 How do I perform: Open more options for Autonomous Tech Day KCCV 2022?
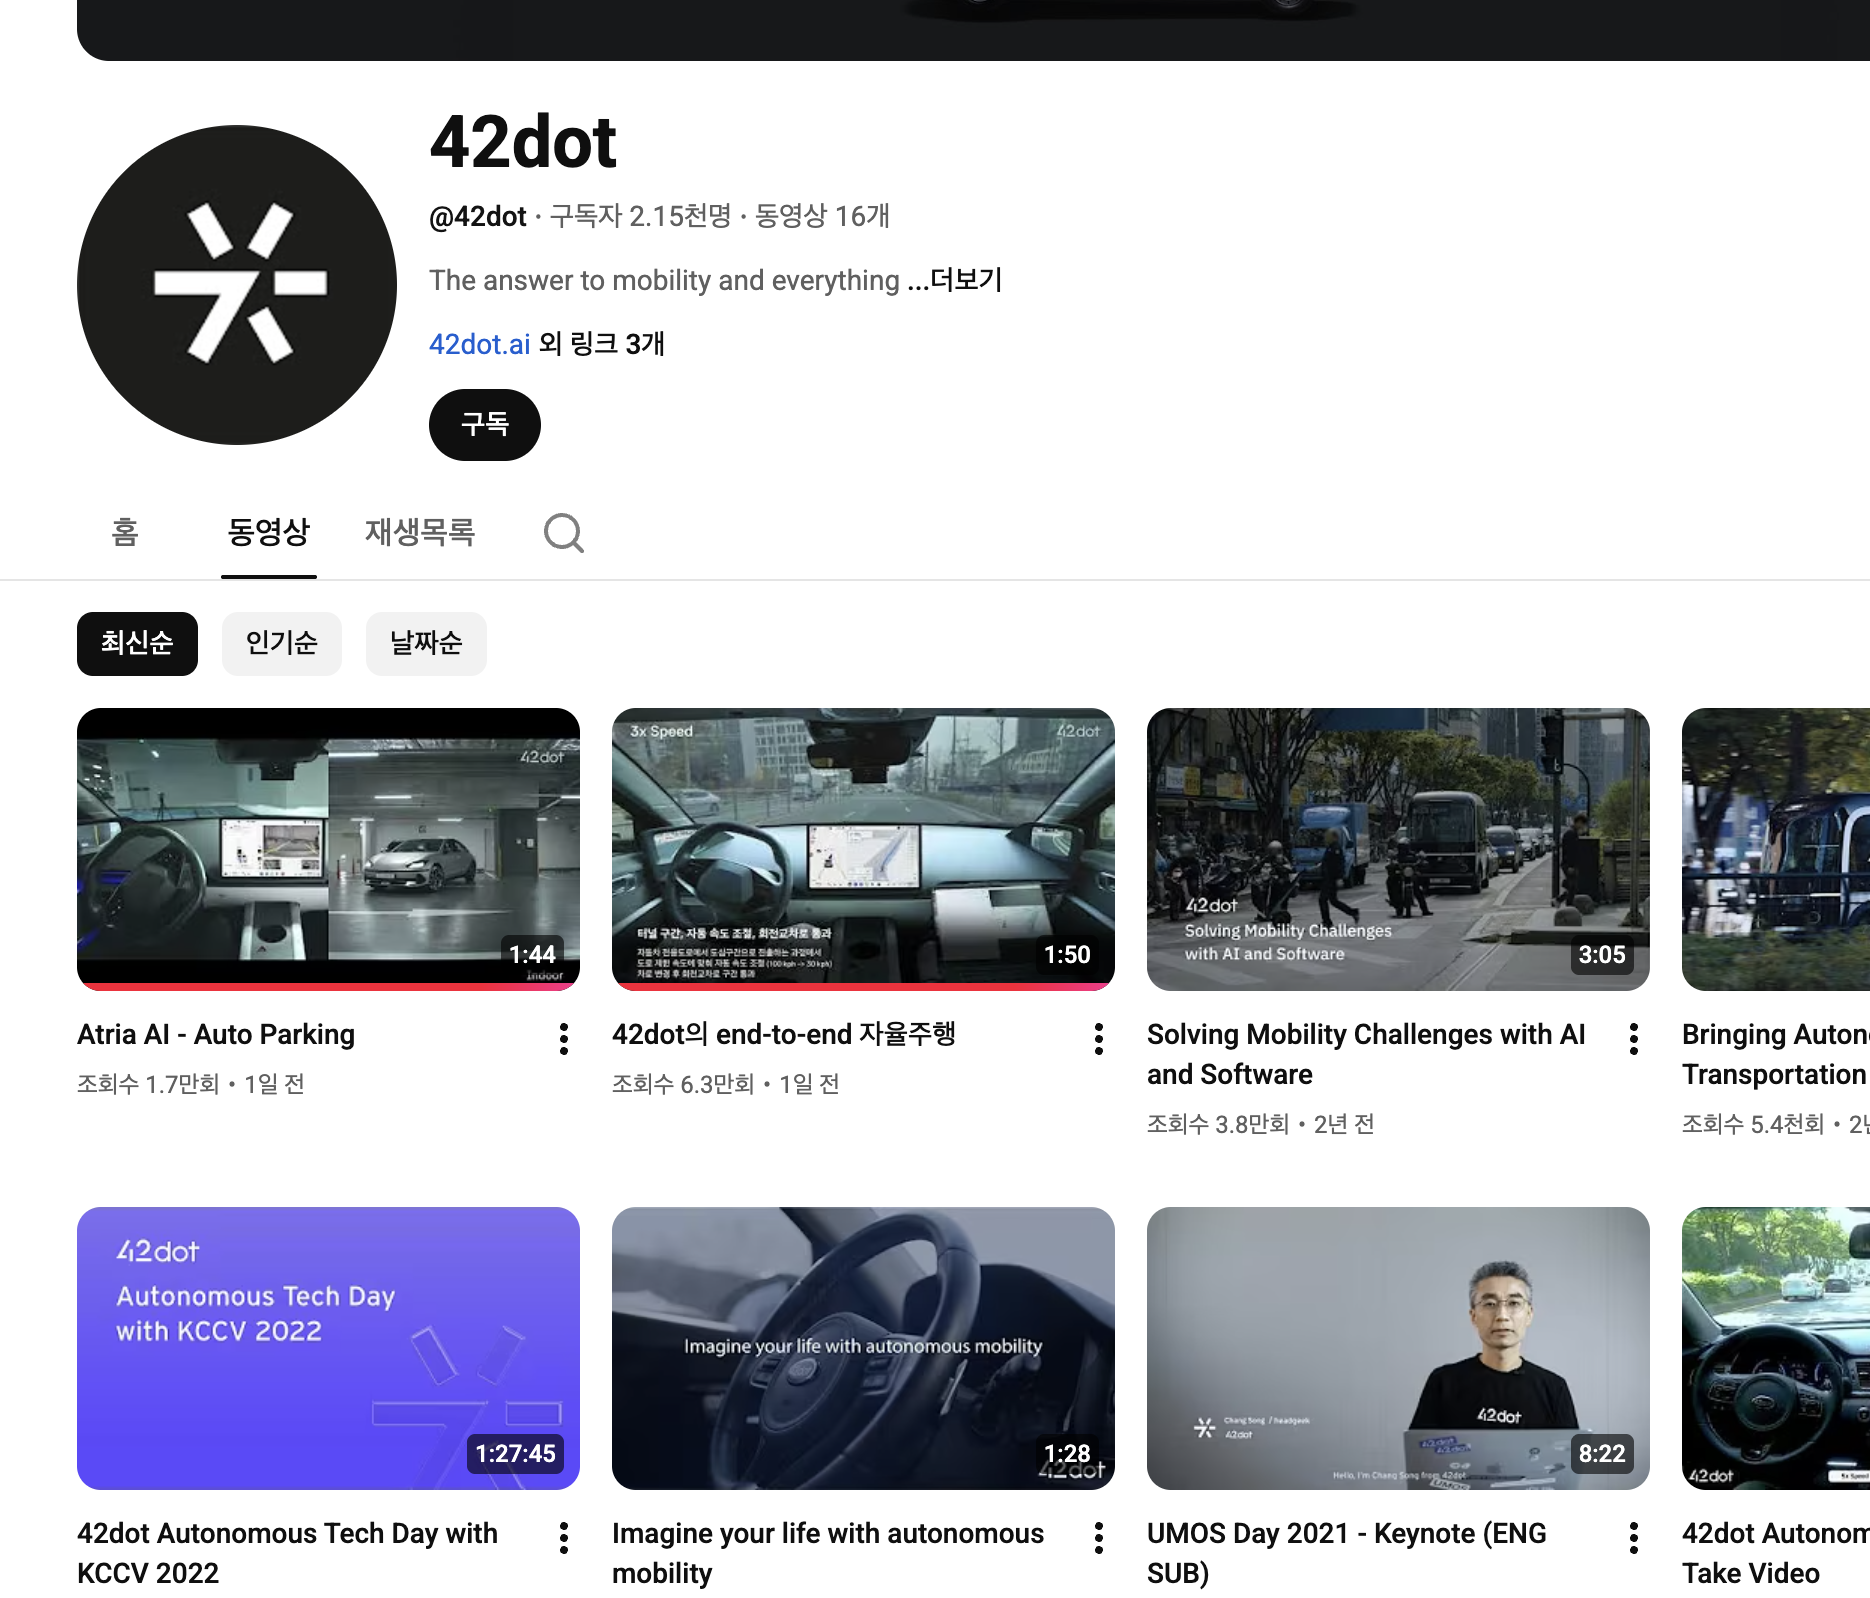click(564, 1538)
